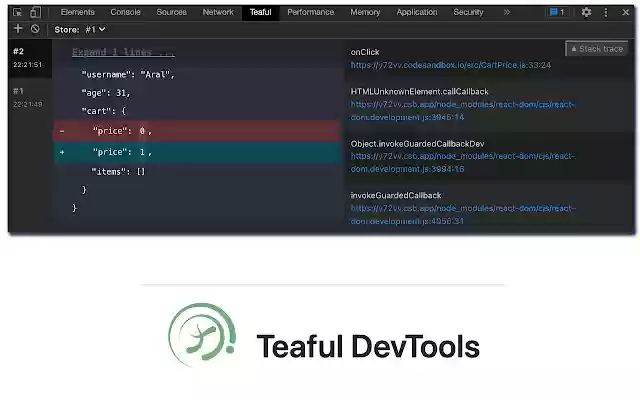Open the Network tab
The width and height of the screenshot is (640, 400).
tap(218, 12)
